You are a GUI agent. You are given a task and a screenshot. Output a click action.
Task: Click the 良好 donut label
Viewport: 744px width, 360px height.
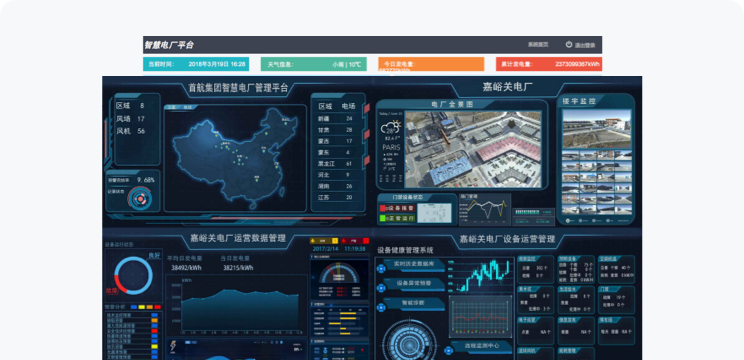[154, 256]
